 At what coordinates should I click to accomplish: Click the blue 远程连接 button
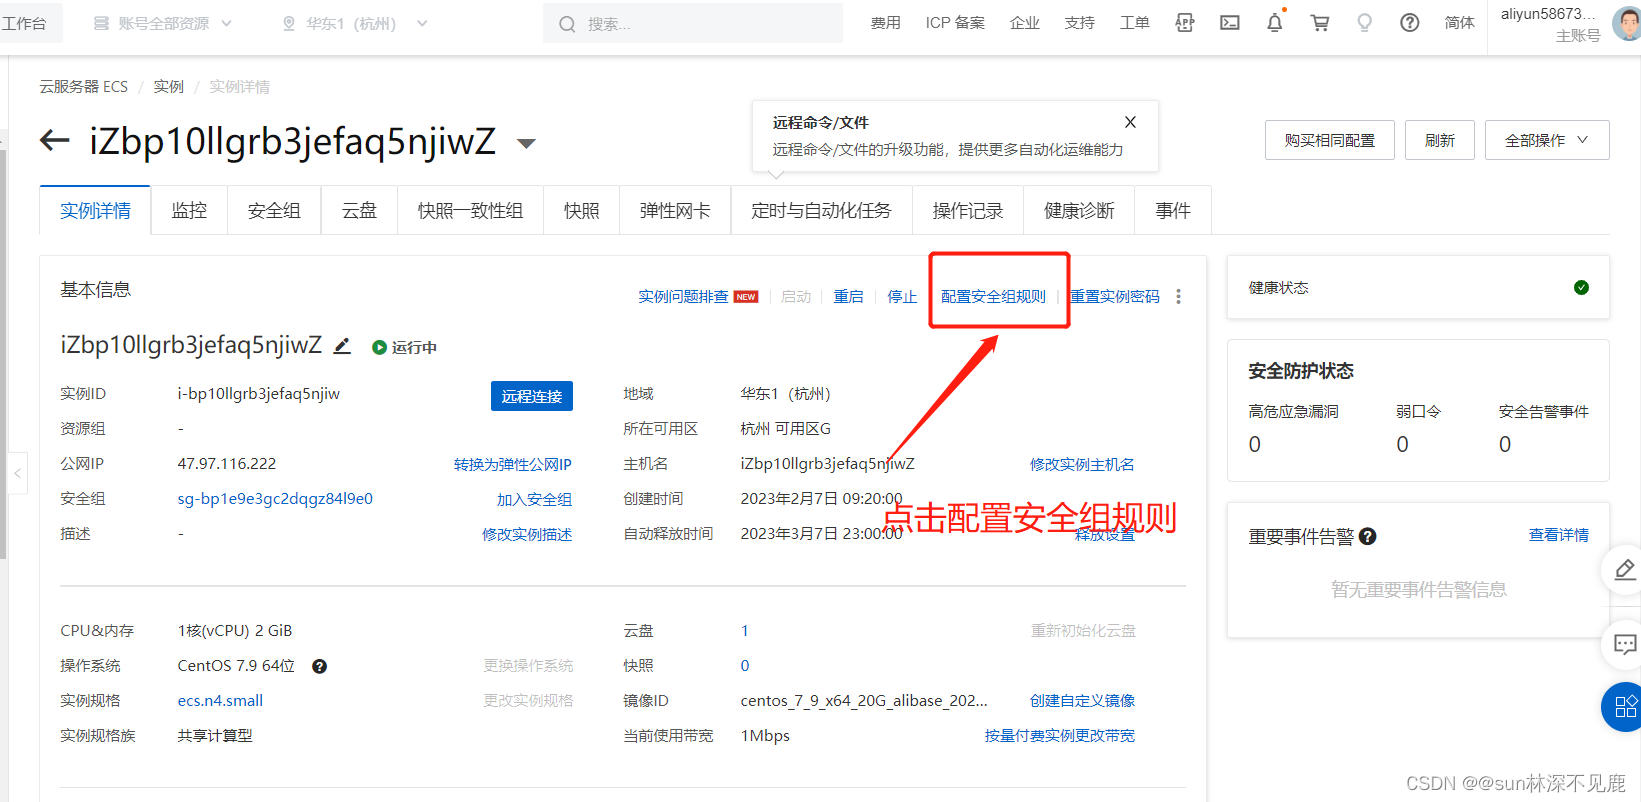coord(532,396)
